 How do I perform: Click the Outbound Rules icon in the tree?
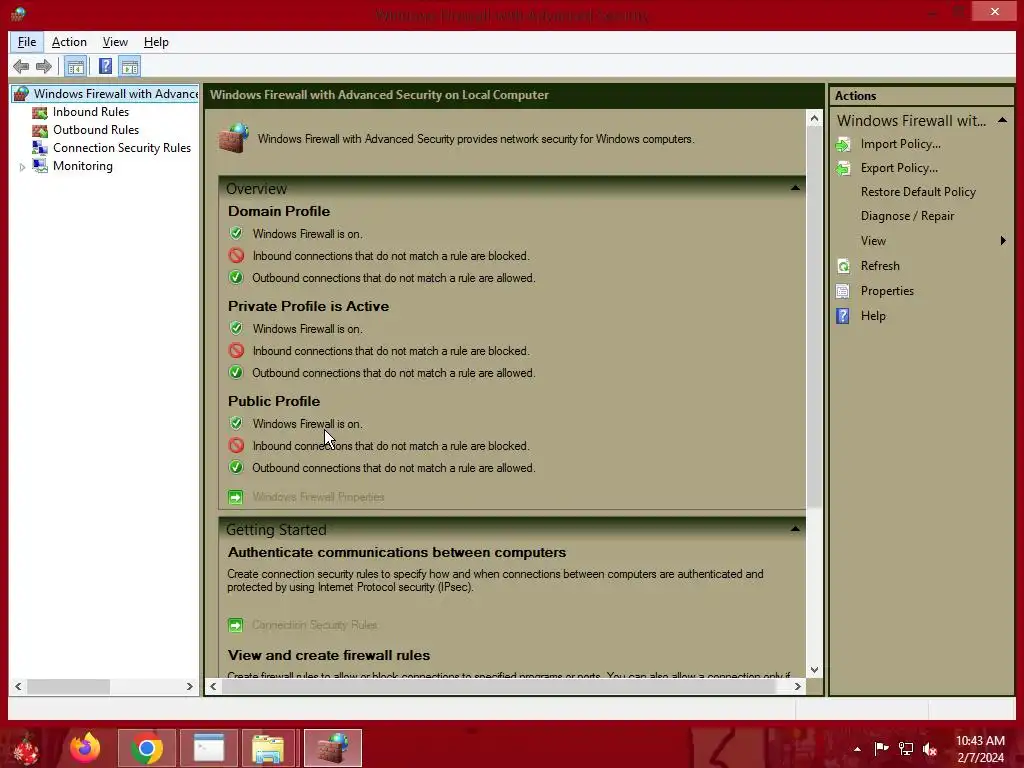tap(40, 130)
